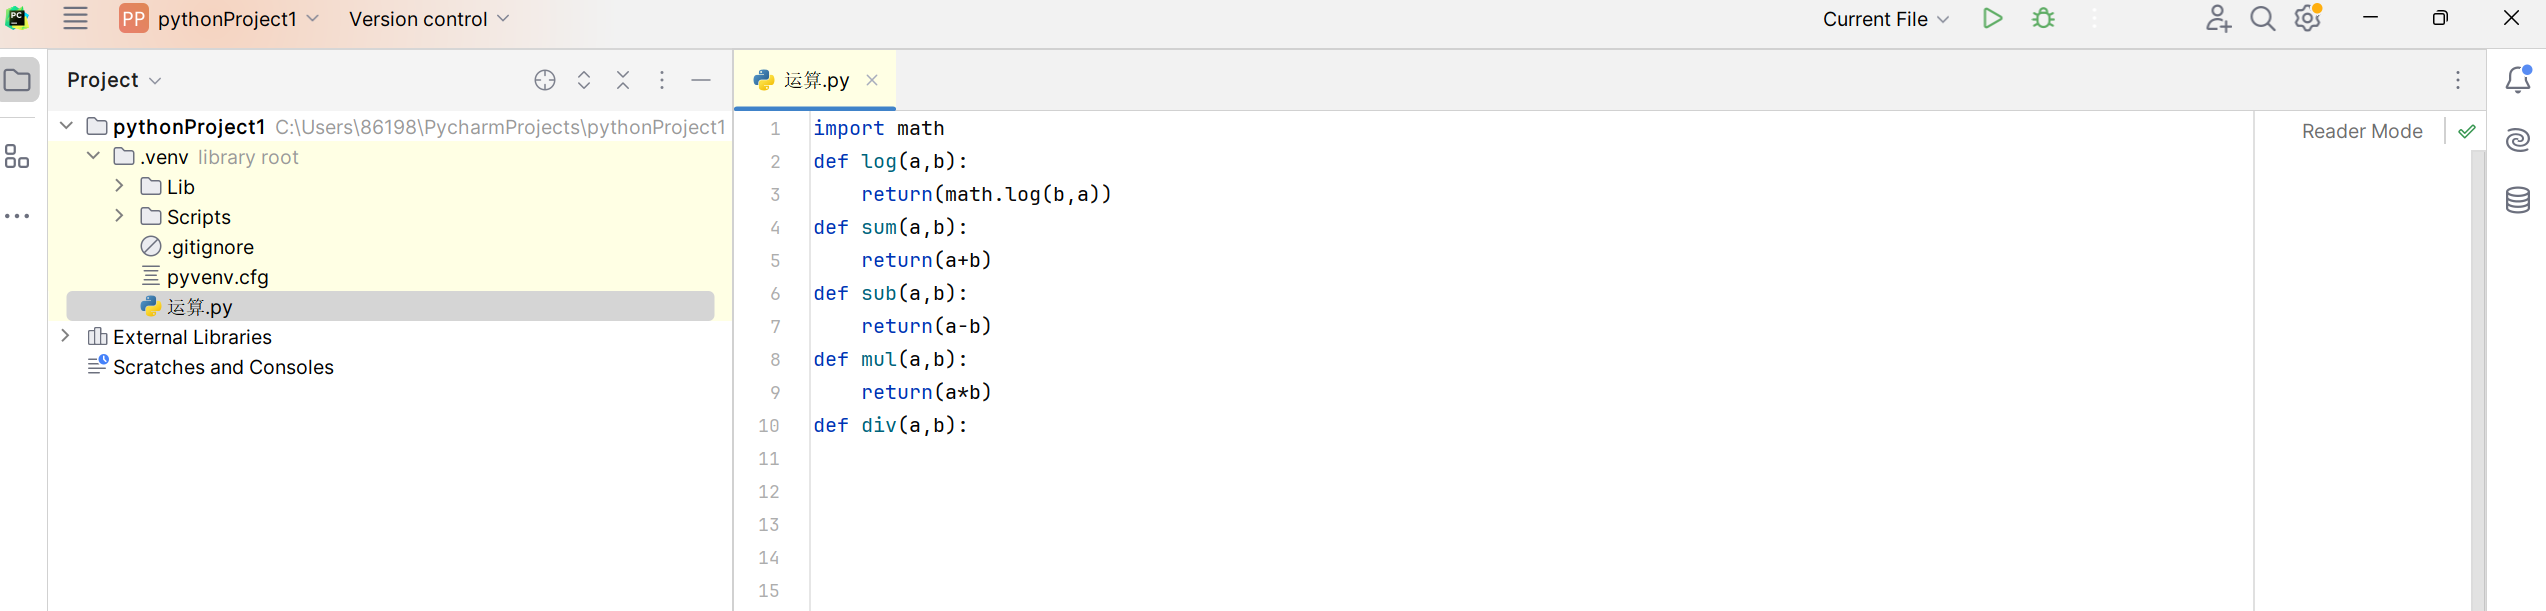2546x611 pixels.
Task: Click the AI Assistant spiral icon
Action: [x=2518, y=140]
